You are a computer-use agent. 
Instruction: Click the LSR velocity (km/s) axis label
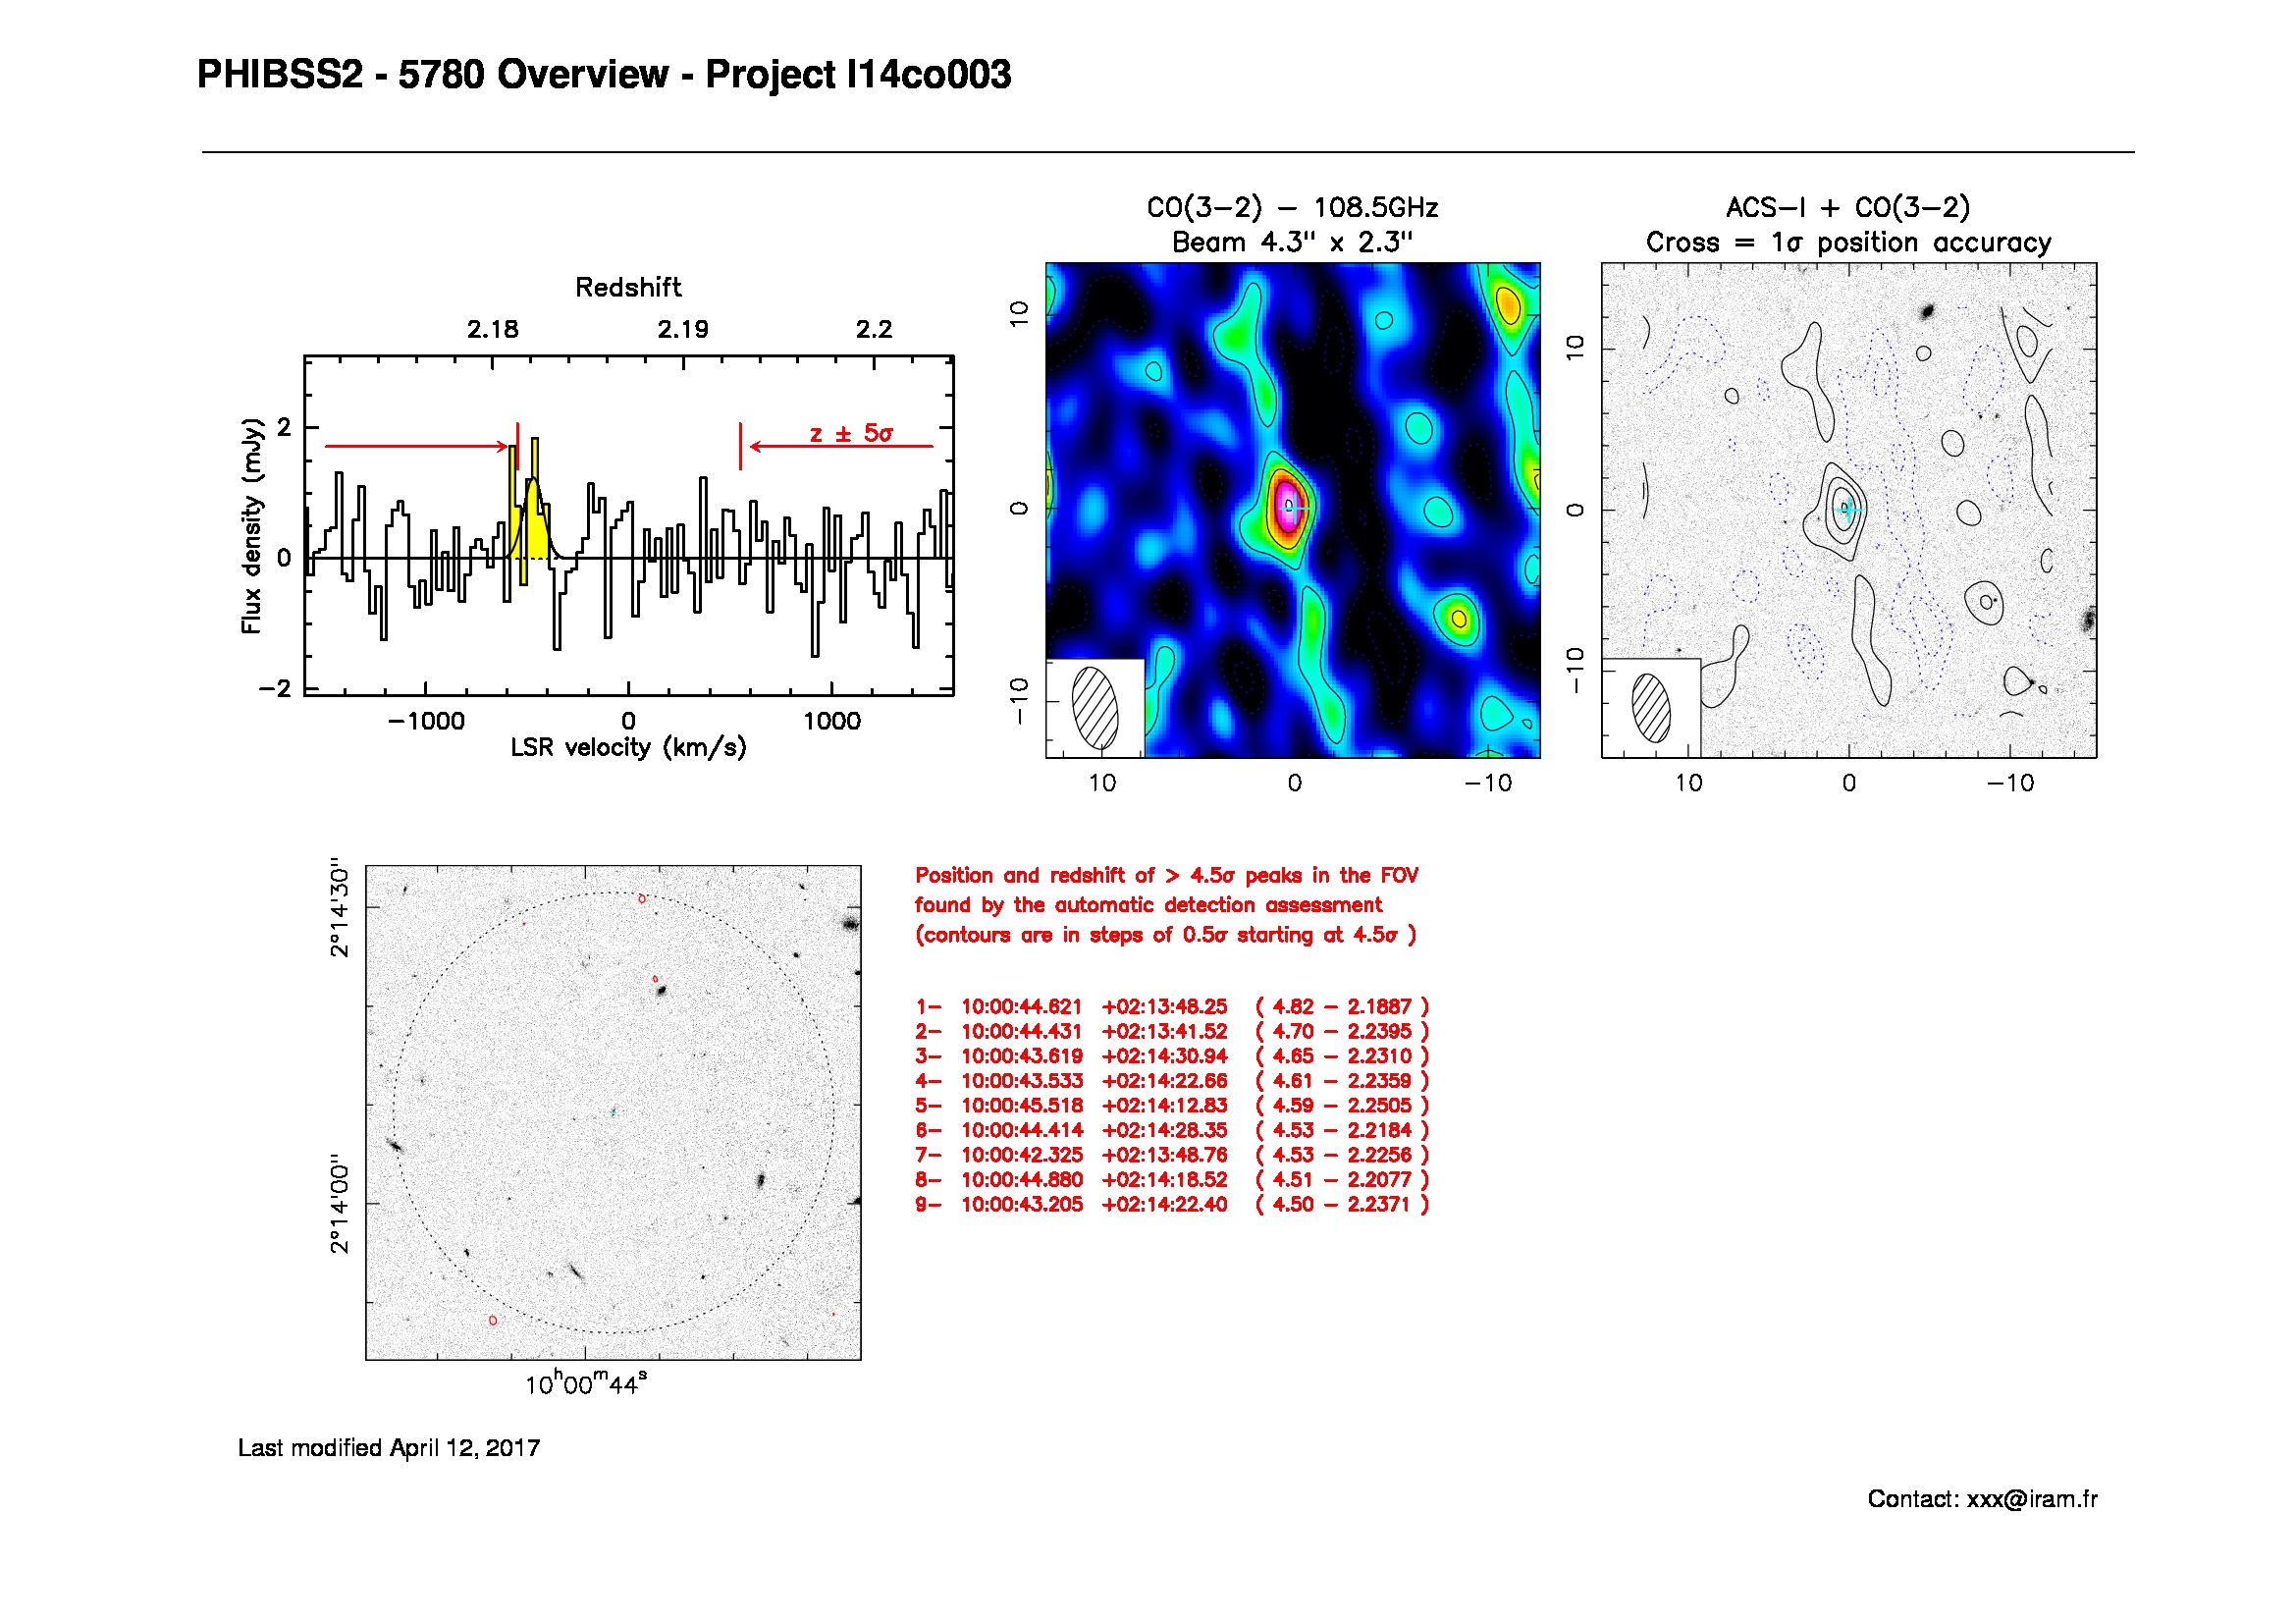pos(628,748)
